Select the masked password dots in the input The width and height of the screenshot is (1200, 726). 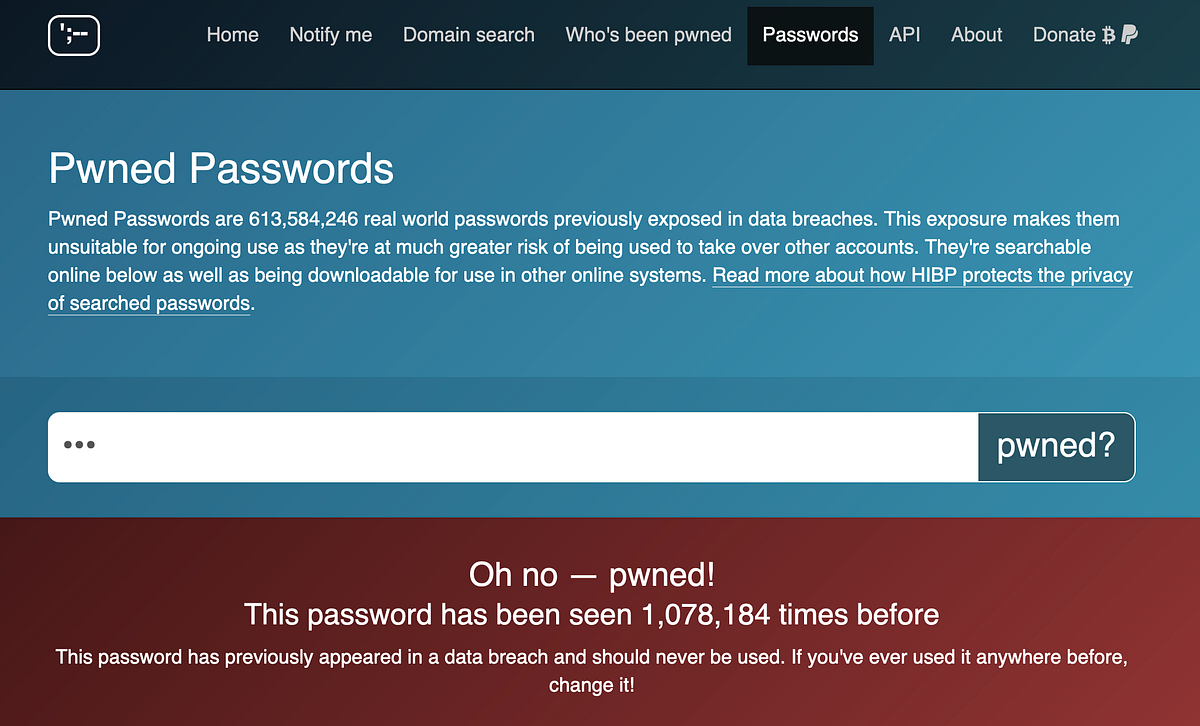pyautogui.click(x=79, y=447)
